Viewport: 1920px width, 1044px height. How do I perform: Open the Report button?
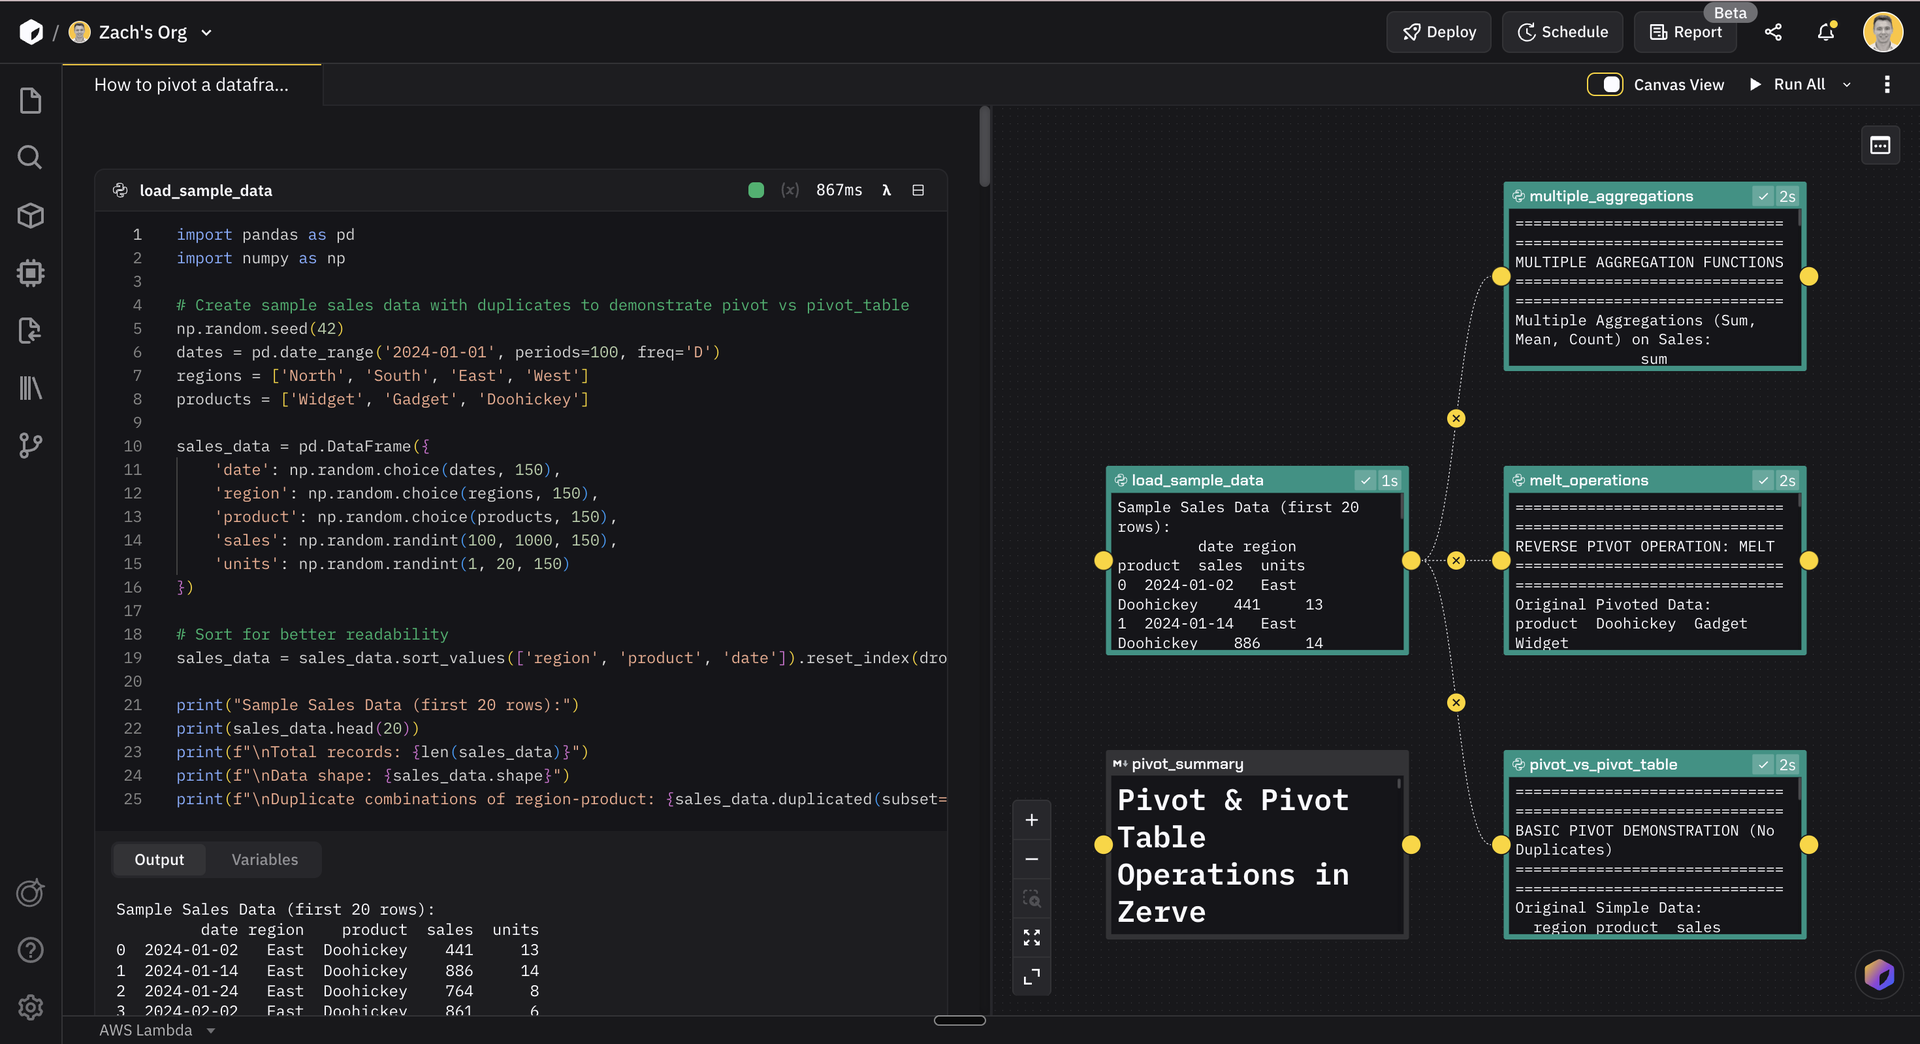click(x=1686, y=32)
